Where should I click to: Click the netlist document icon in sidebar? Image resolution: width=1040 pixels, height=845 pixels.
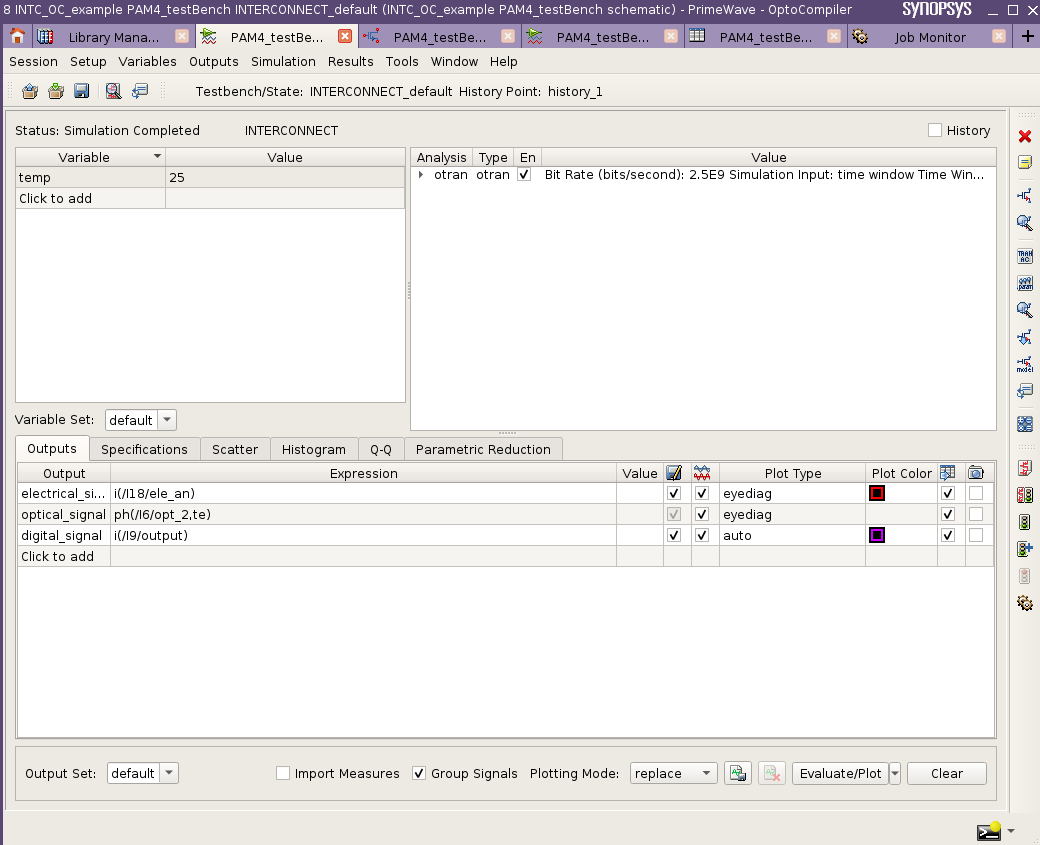(x=1025, y=468)
